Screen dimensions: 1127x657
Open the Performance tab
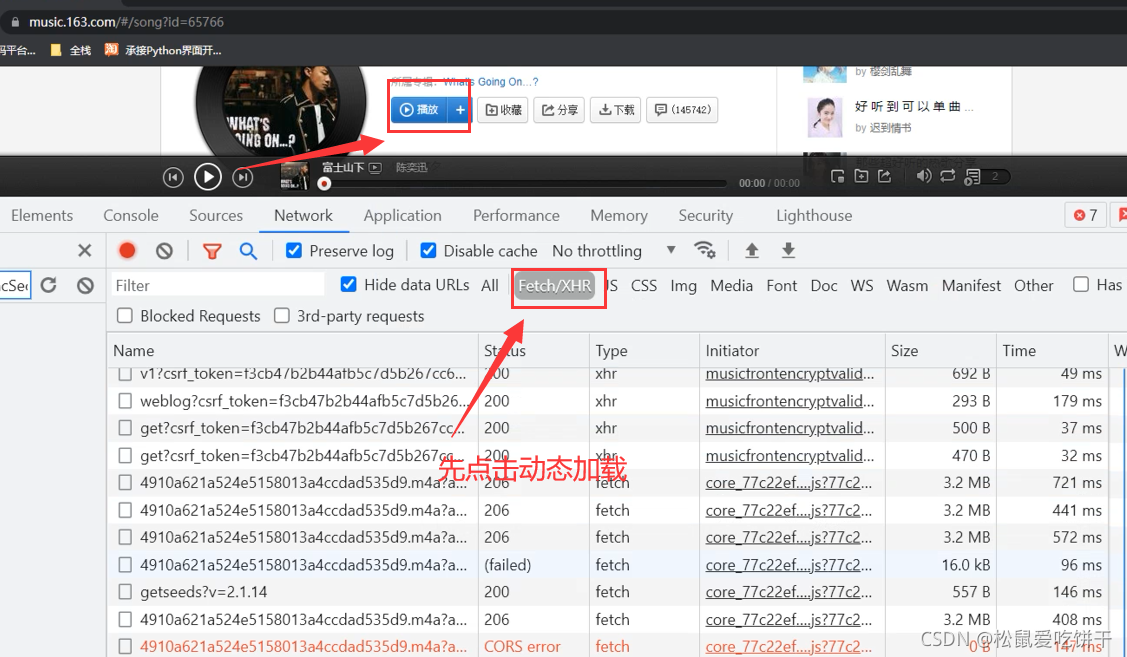tap(516, 216)
